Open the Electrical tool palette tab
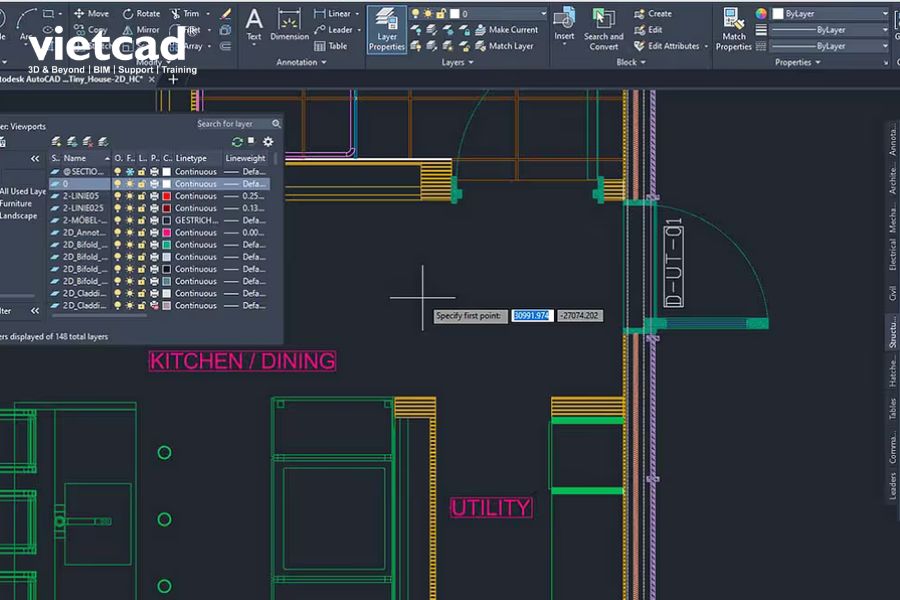This screenshot has height=600, width=900. coord(892,253)
